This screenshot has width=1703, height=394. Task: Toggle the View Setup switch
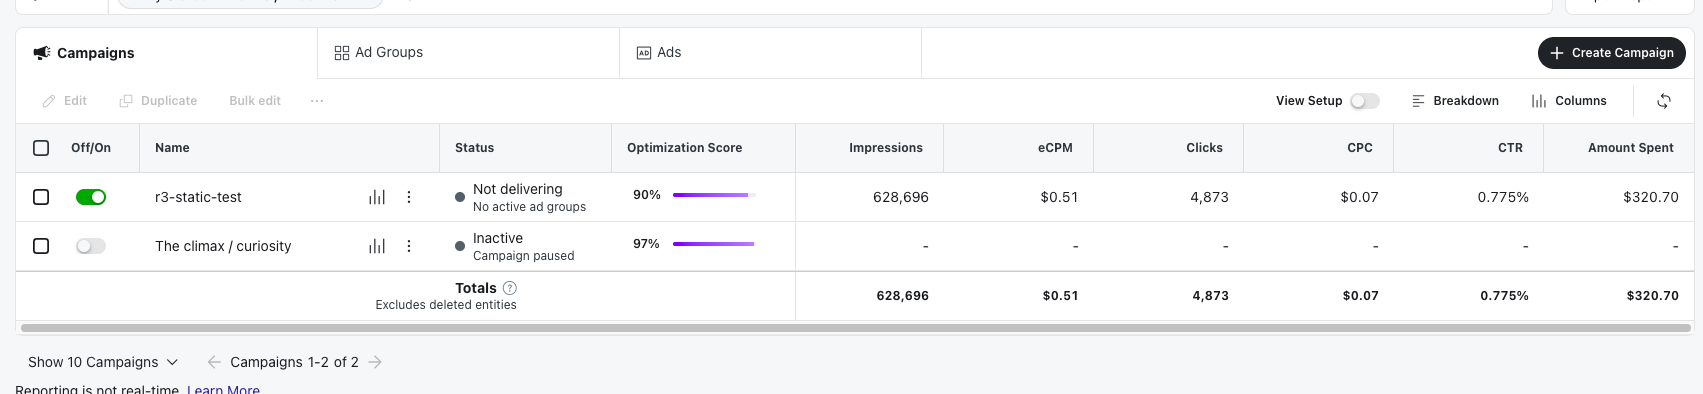pyautogui.click(x=1364, y=101)
